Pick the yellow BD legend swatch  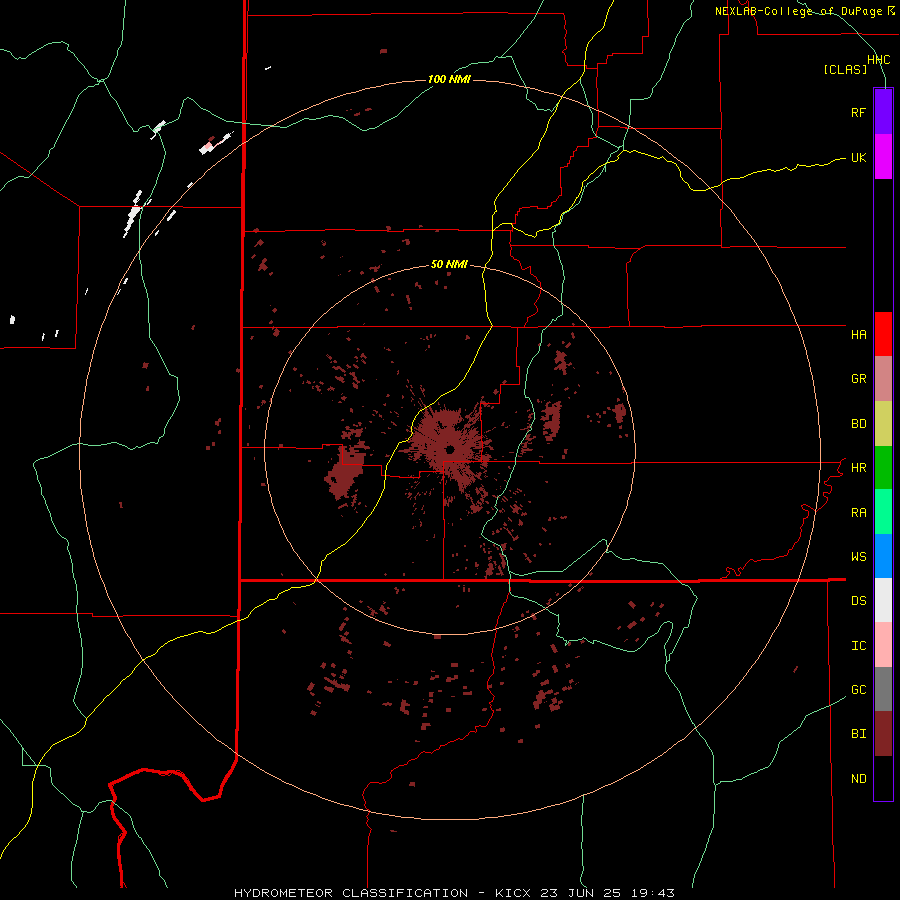(x=883, y=424)
